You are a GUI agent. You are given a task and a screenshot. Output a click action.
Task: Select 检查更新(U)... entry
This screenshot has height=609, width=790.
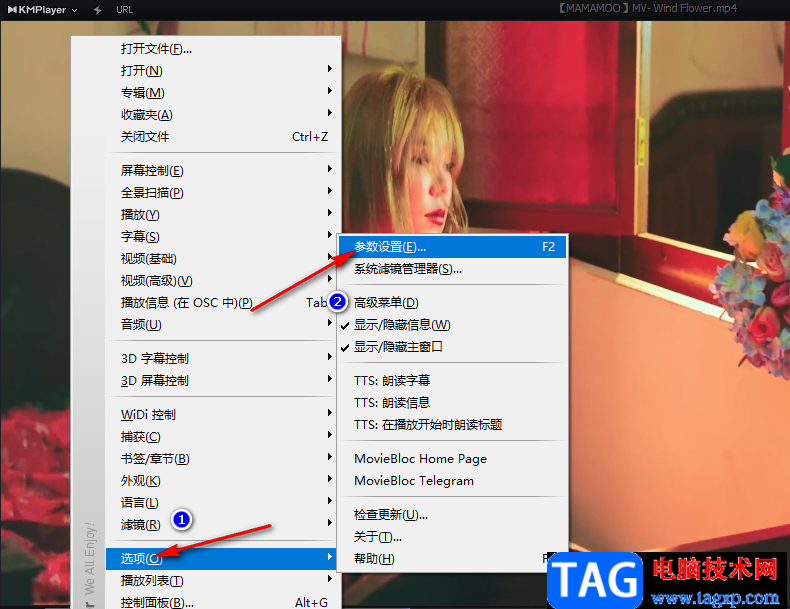click(x=452, y=515)
